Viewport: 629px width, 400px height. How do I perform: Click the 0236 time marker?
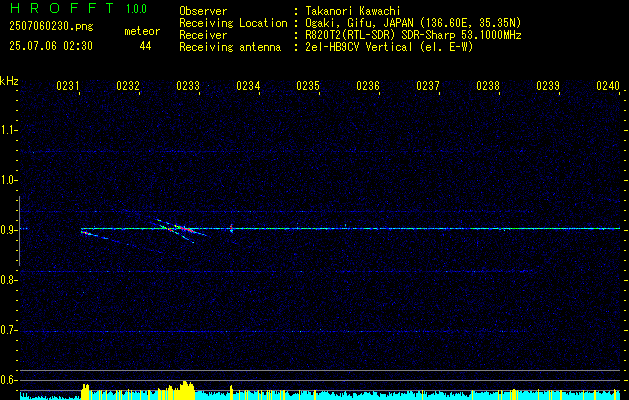click(x=368, y=86)
